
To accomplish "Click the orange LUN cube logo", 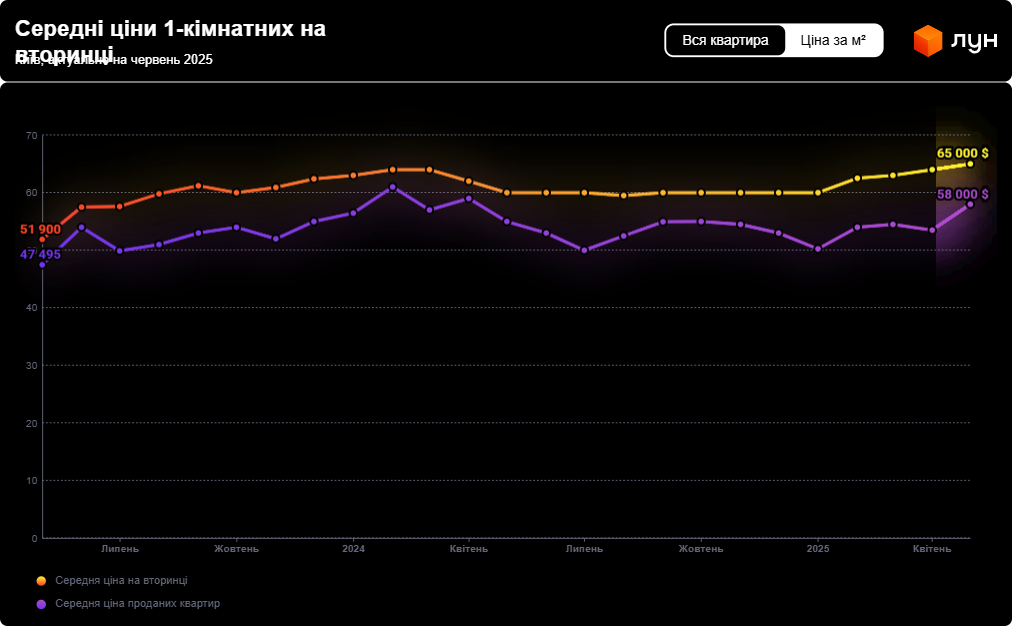I will [x=928, y=41].
